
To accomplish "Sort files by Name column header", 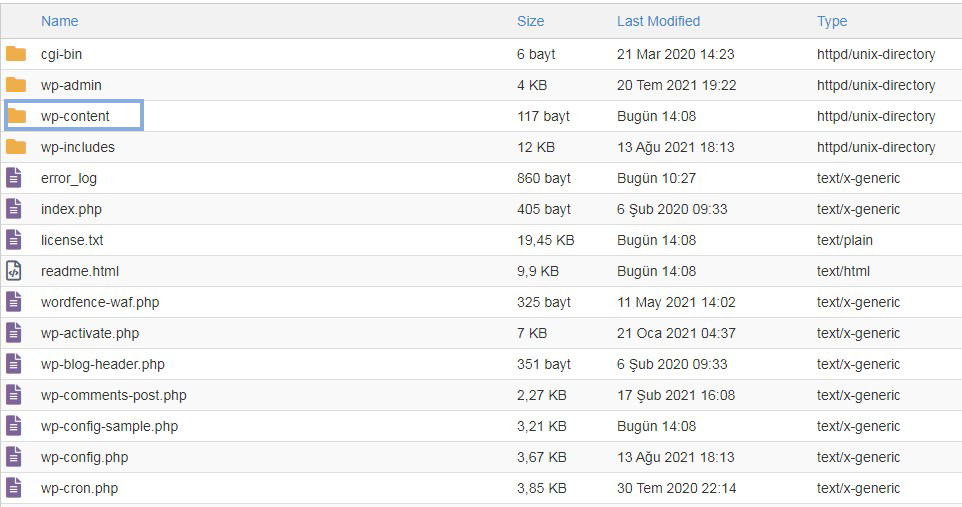I will [60, 21].
